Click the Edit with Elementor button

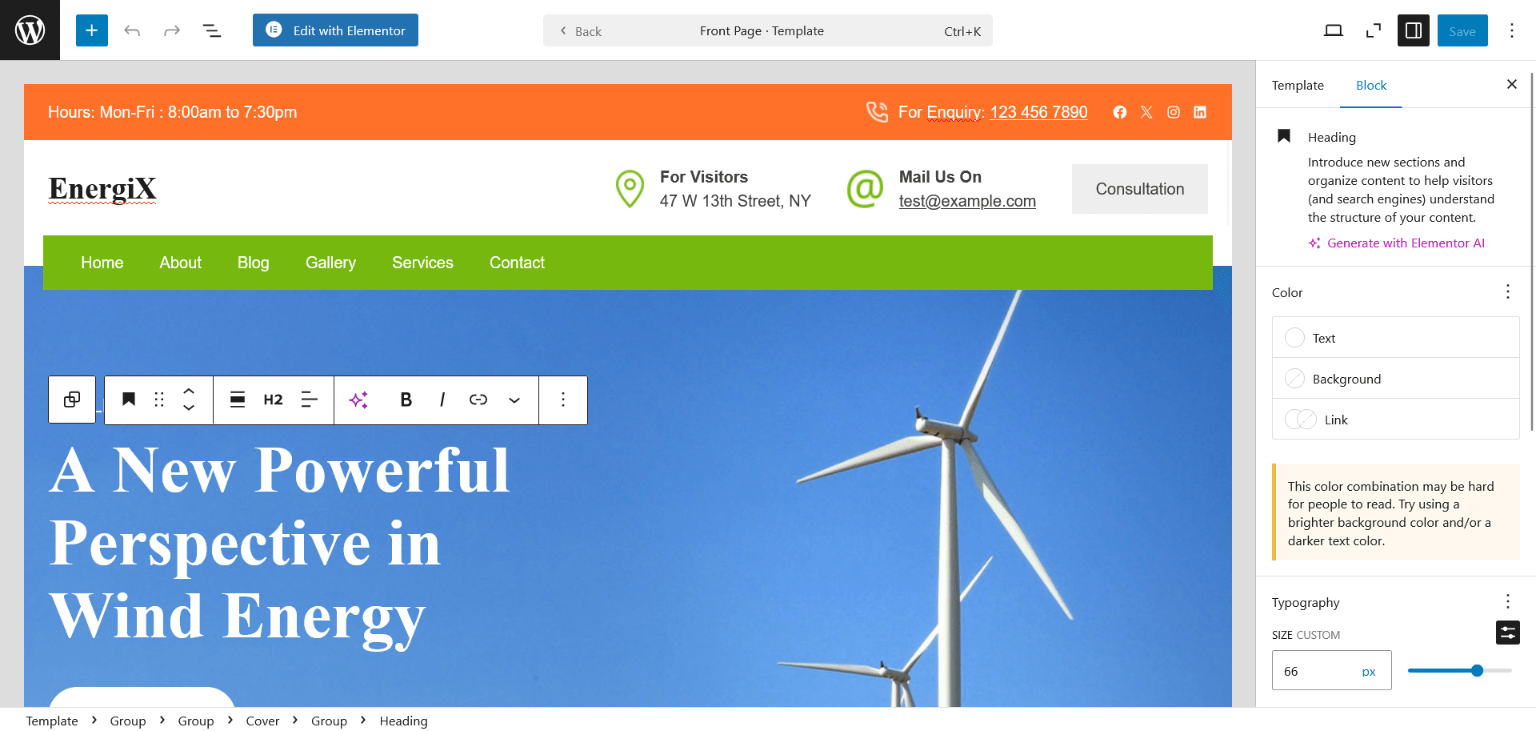click(x=335, y=30)
